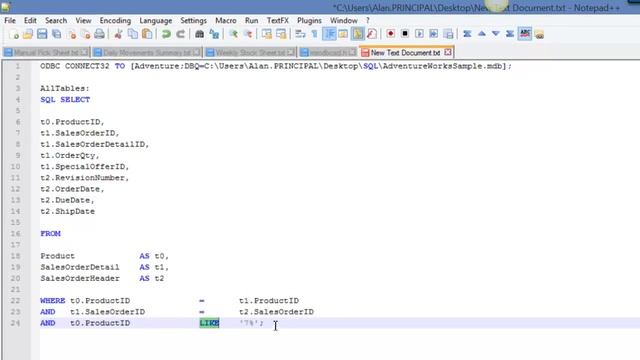The height and width of the screenshot is (360, 640).
Task: Click 'SalesOrderHeader' text on line 20
Action: point(80,278)
